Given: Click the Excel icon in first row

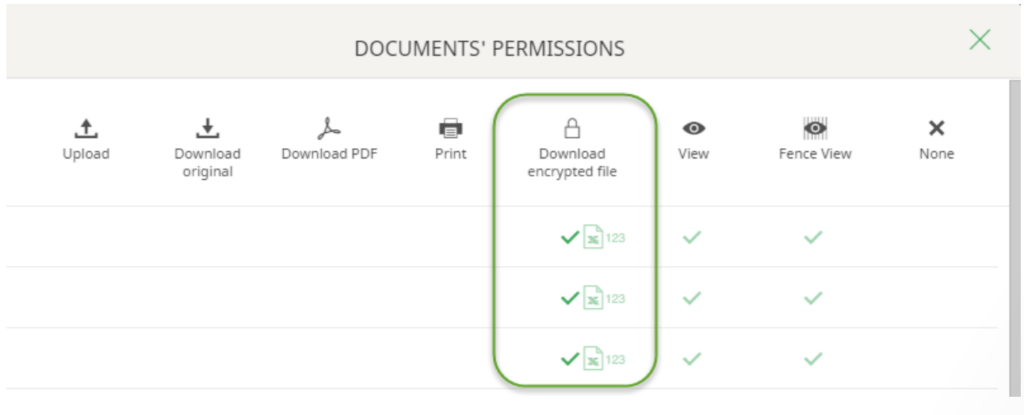Looking at the screenshot, I should pyautogui.click(x=593, y=237).
